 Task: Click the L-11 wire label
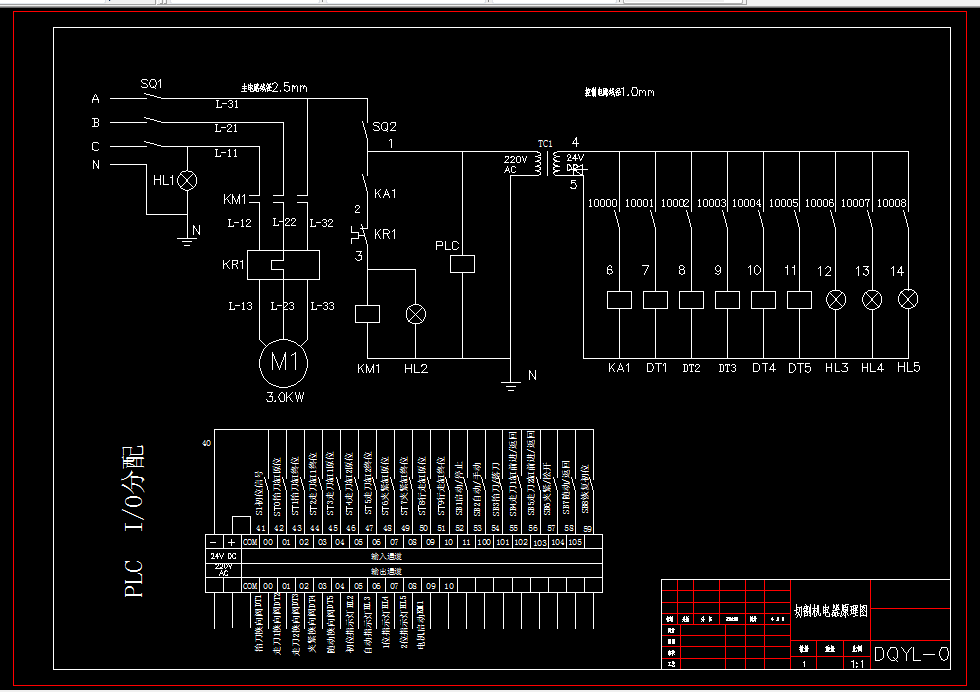(226, 153)
